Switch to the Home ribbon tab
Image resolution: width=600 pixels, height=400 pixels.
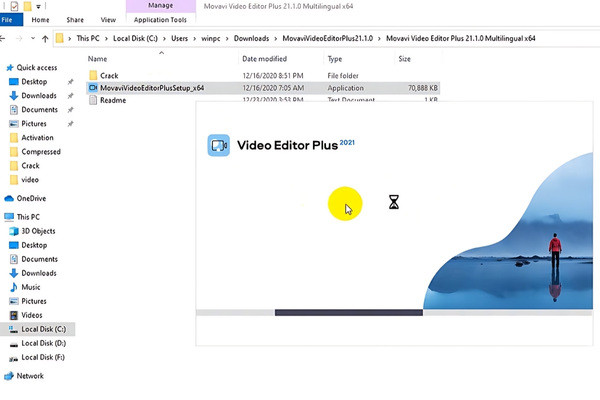(x=40, y=20)
